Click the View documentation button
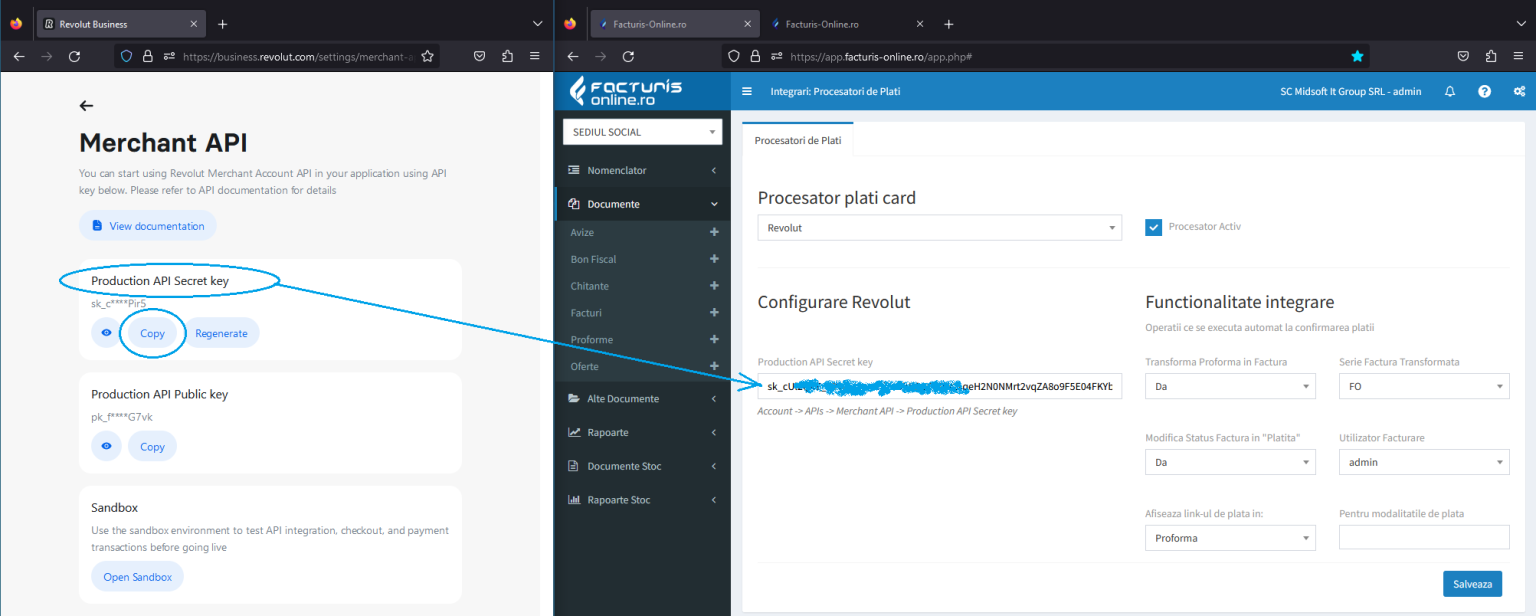Viewport: 1536px width, 616px height. coord(148,226)
